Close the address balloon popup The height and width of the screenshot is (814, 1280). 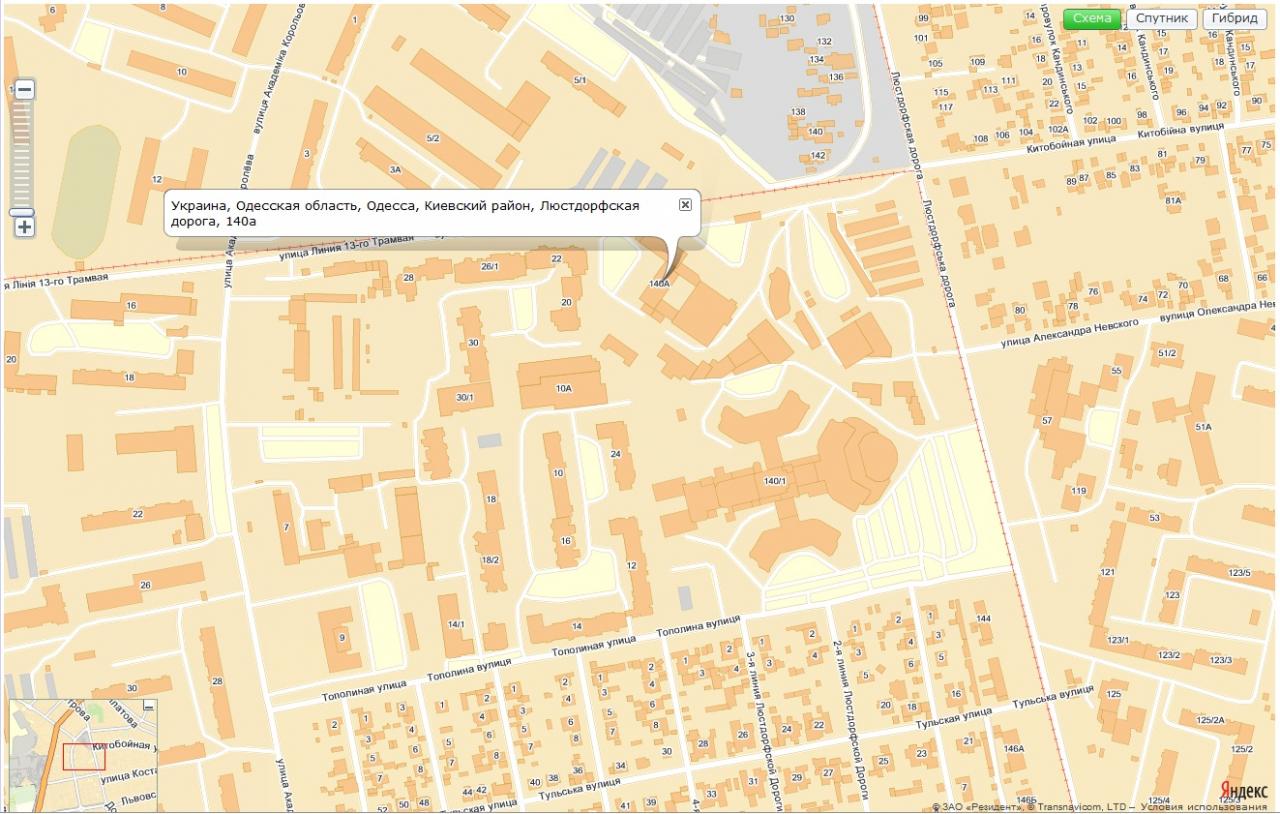click(685, 204)
